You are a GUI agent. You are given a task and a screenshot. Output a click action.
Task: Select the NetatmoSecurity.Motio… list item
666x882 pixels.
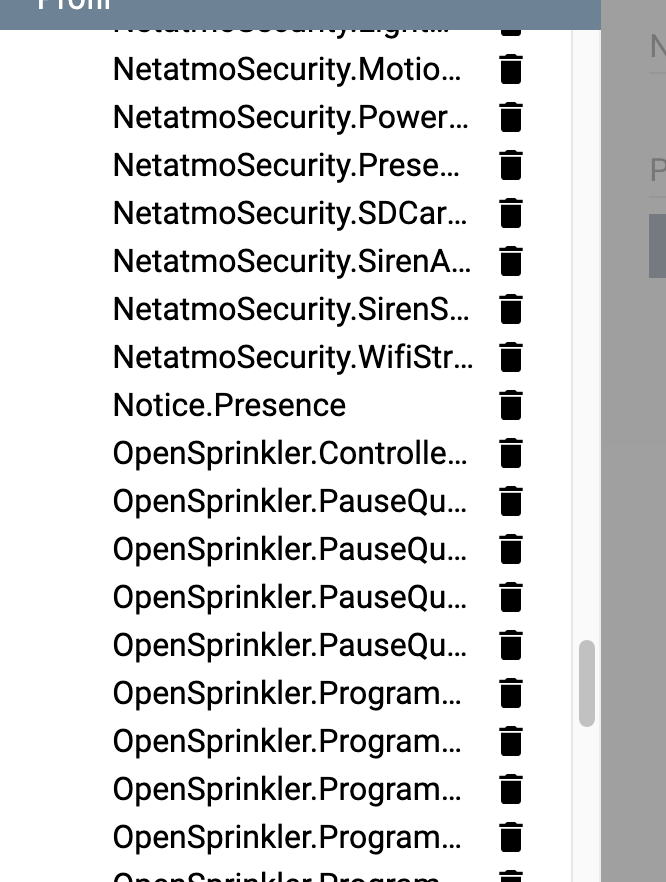point(288,69)
